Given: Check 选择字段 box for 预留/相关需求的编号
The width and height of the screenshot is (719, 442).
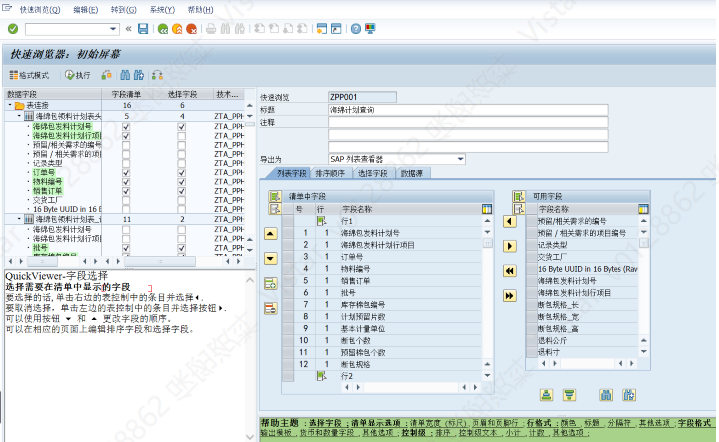Looking at the screenshot, I should pyautogui.click(x=182, y=145).
